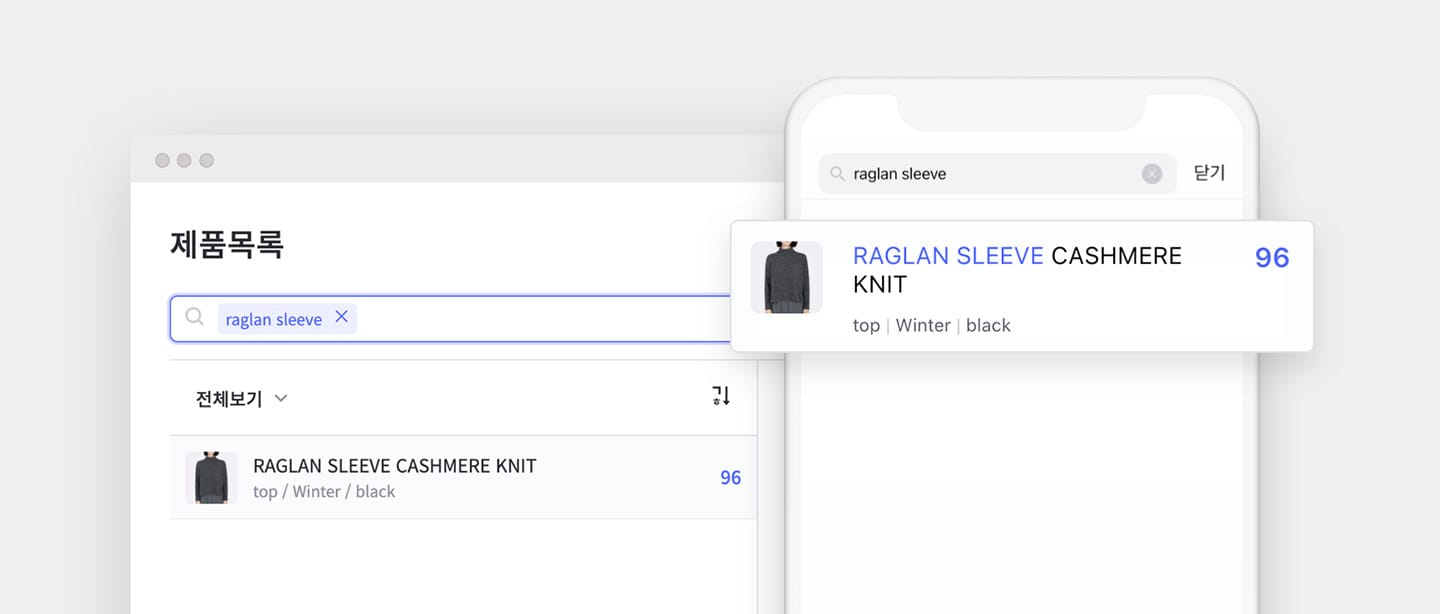
Task: Open the sort icon above the product list
Action: click(721, 397)
